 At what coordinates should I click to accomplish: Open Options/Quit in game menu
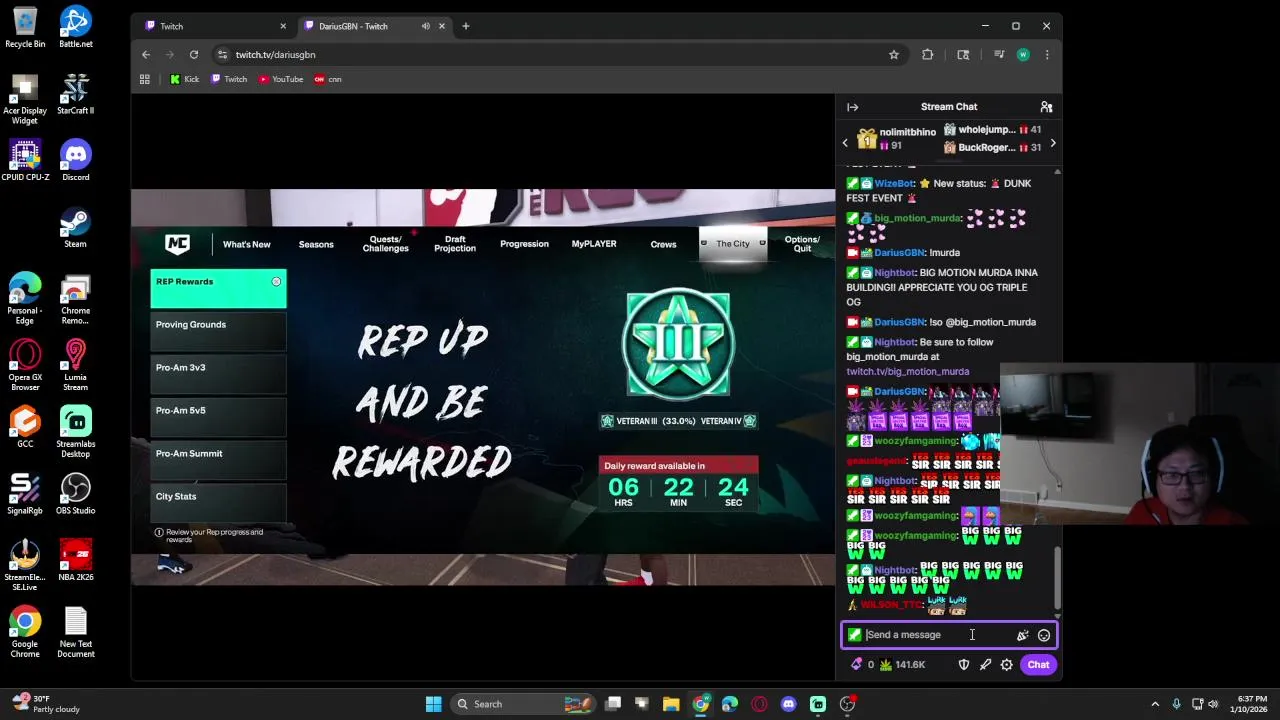[x=802, y=244]
